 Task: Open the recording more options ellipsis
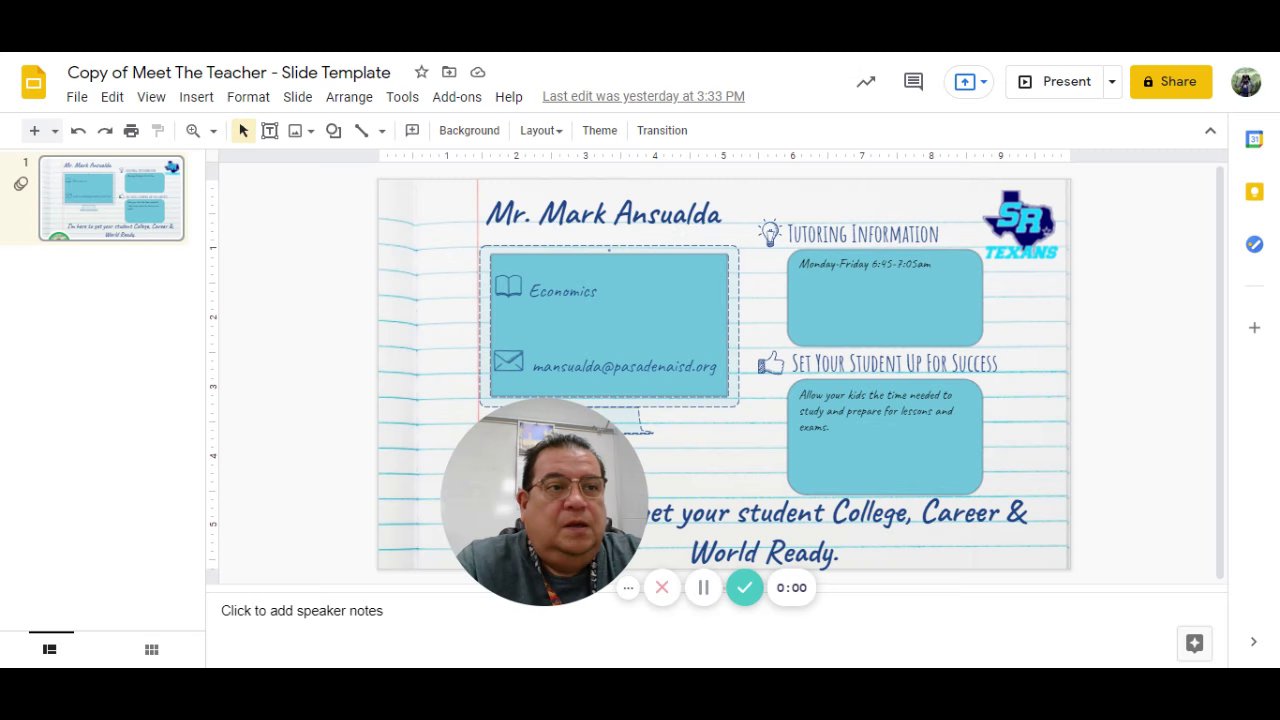click(x=628, y=588)
